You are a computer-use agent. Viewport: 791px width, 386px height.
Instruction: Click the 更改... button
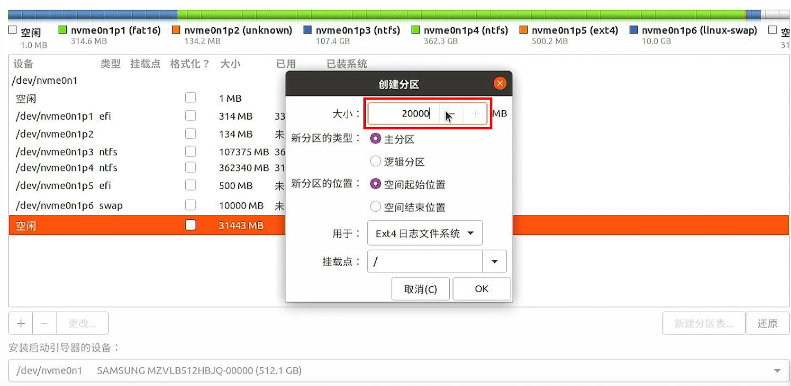tap(82, 323)
